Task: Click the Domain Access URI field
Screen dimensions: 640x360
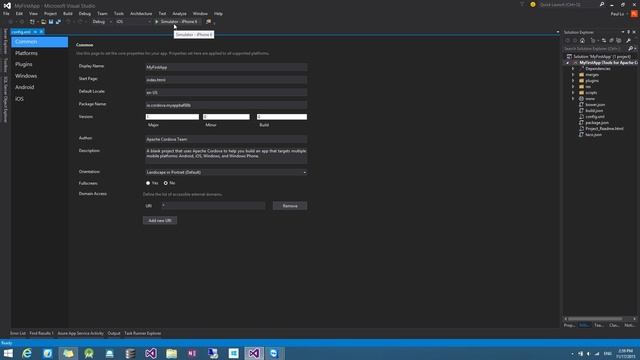Action: point(213,206)
